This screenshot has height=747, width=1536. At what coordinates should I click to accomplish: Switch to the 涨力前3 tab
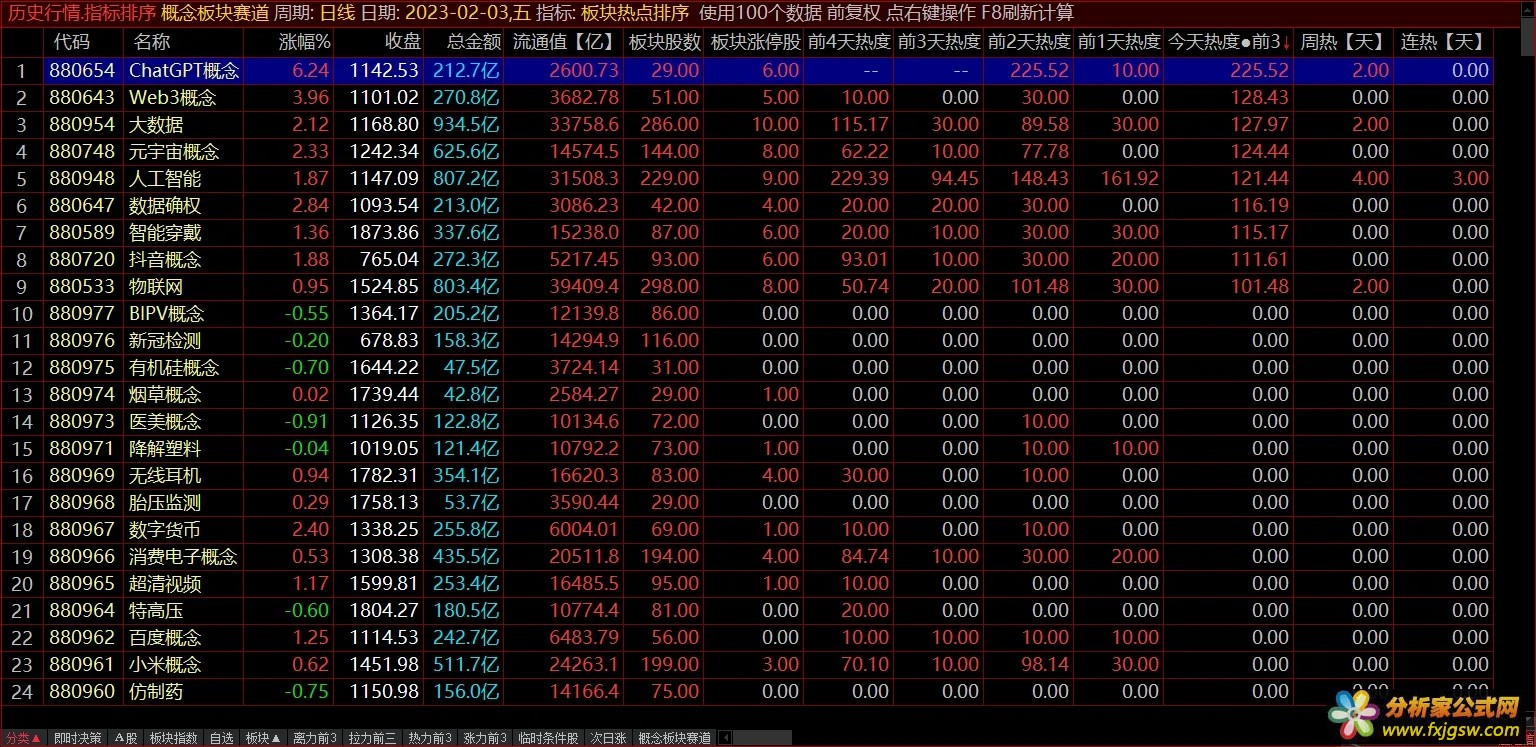pyautogui.click(x=485, y=738)
